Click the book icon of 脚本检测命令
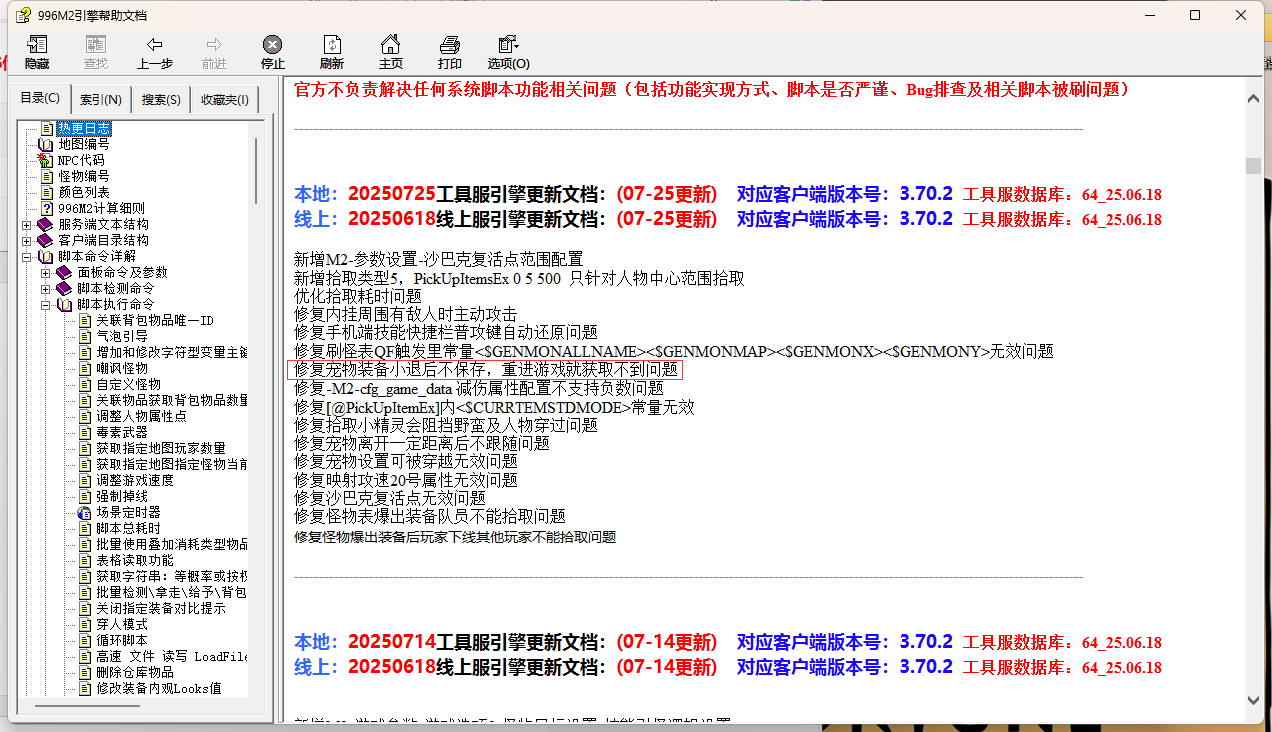This screenshot has width=1272, height=732. [x=64, y=288]
